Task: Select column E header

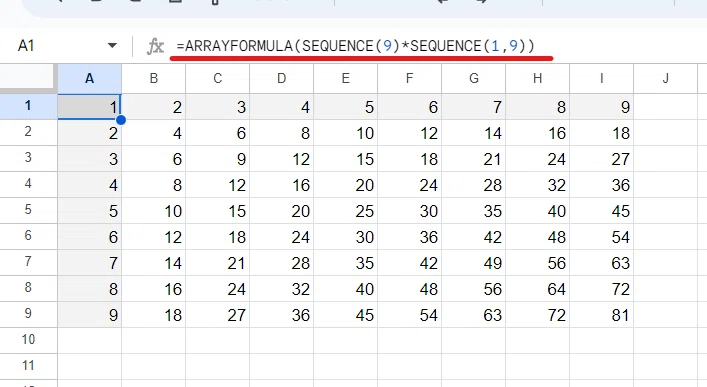Action: [x=346, y=78]
